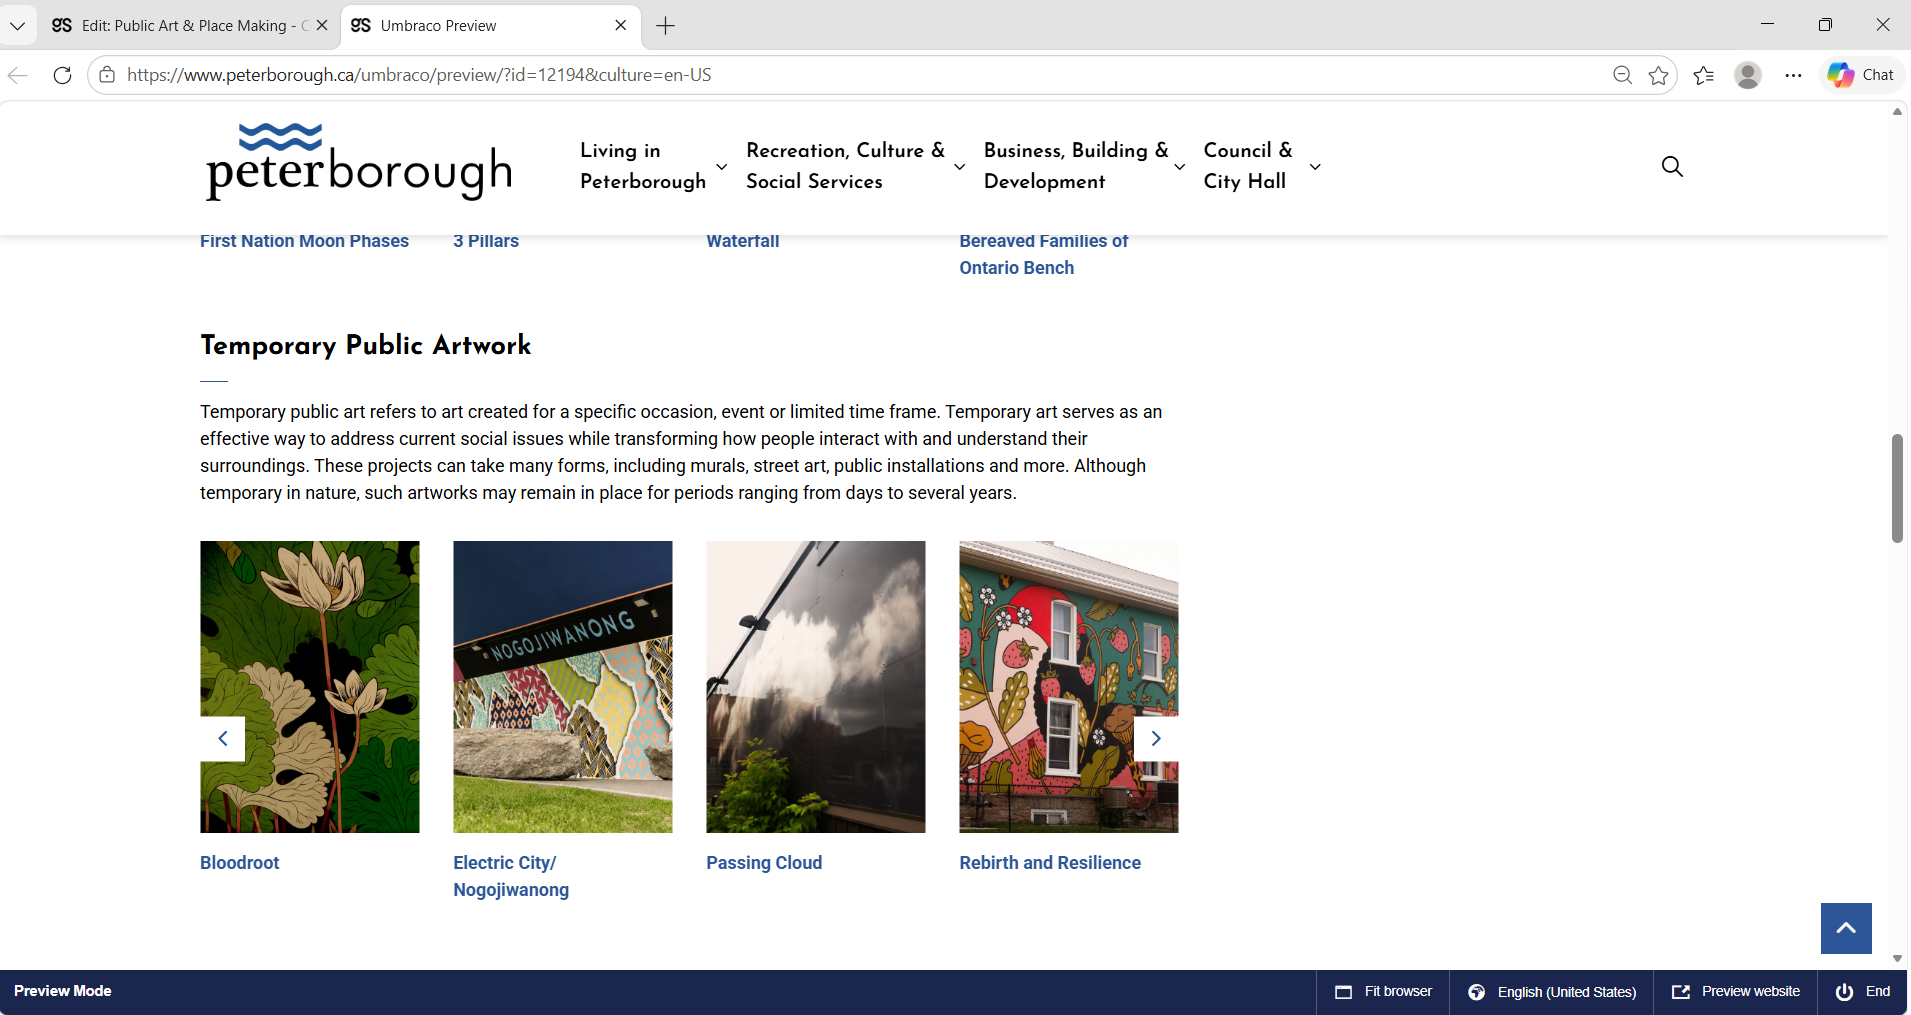Close the Edit: Public Art tab
Viewport: 1911px width, 1015px height.
pos(322,25)
